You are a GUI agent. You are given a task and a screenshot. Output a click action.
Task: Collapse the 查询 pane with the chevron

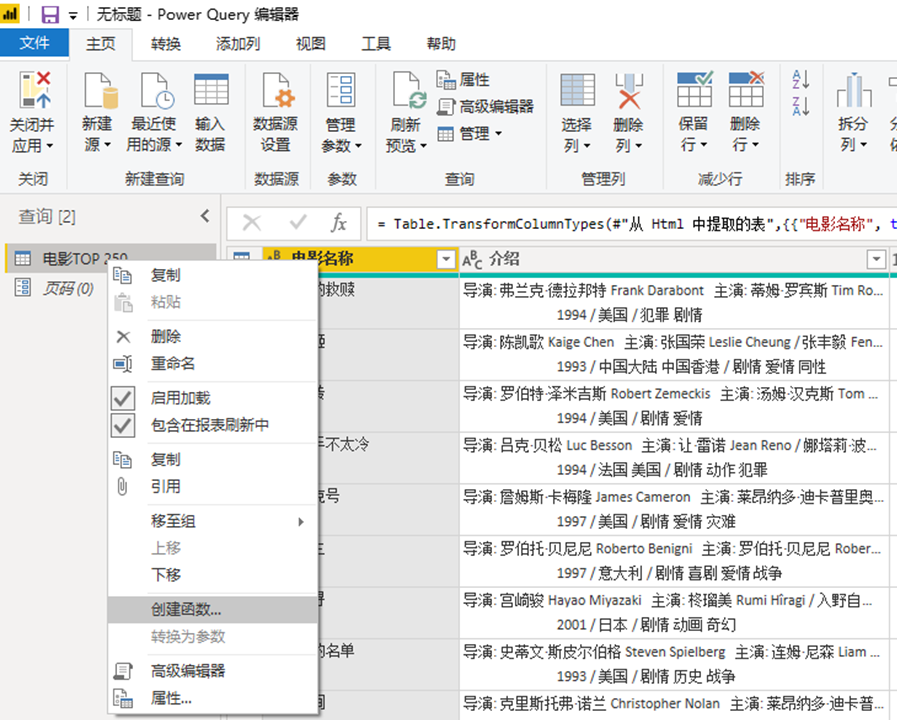click(205, 215)
